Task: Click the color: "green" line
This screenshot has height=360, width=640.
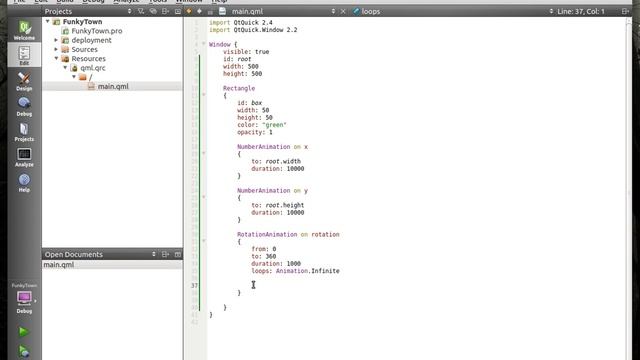Action: (x=262, y=125)
